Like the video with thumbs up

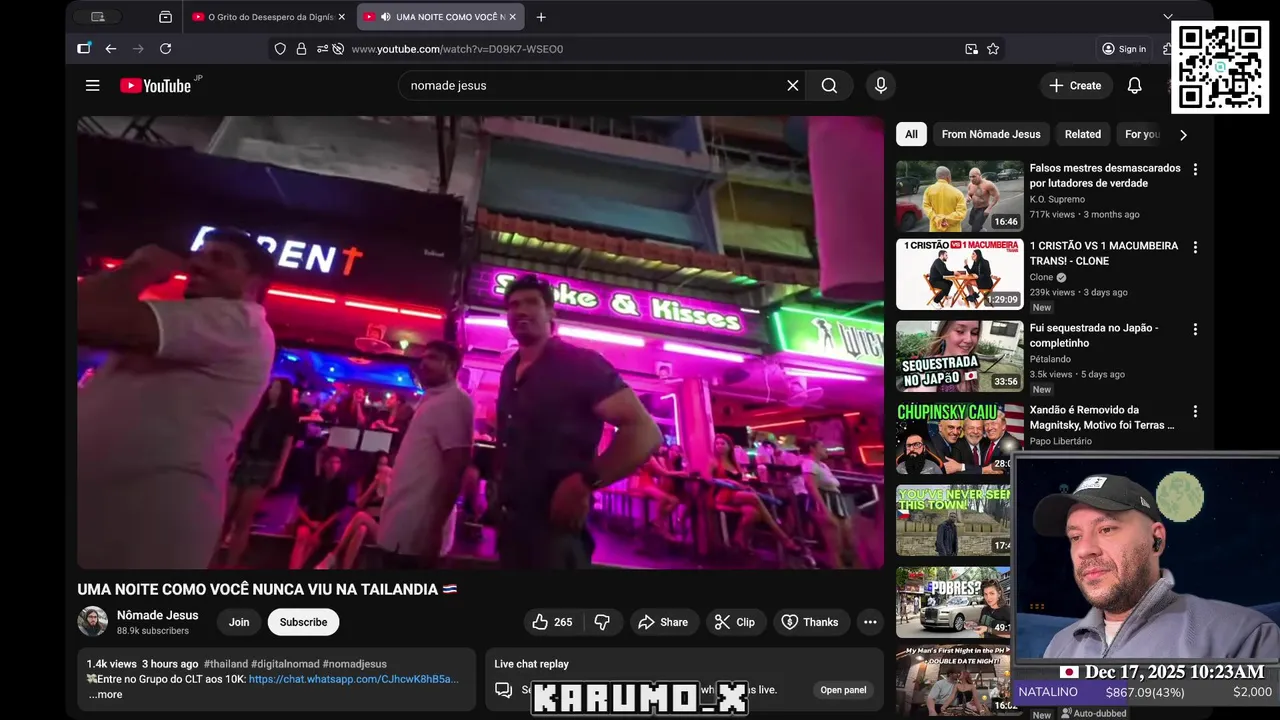(x=551, y=622)
